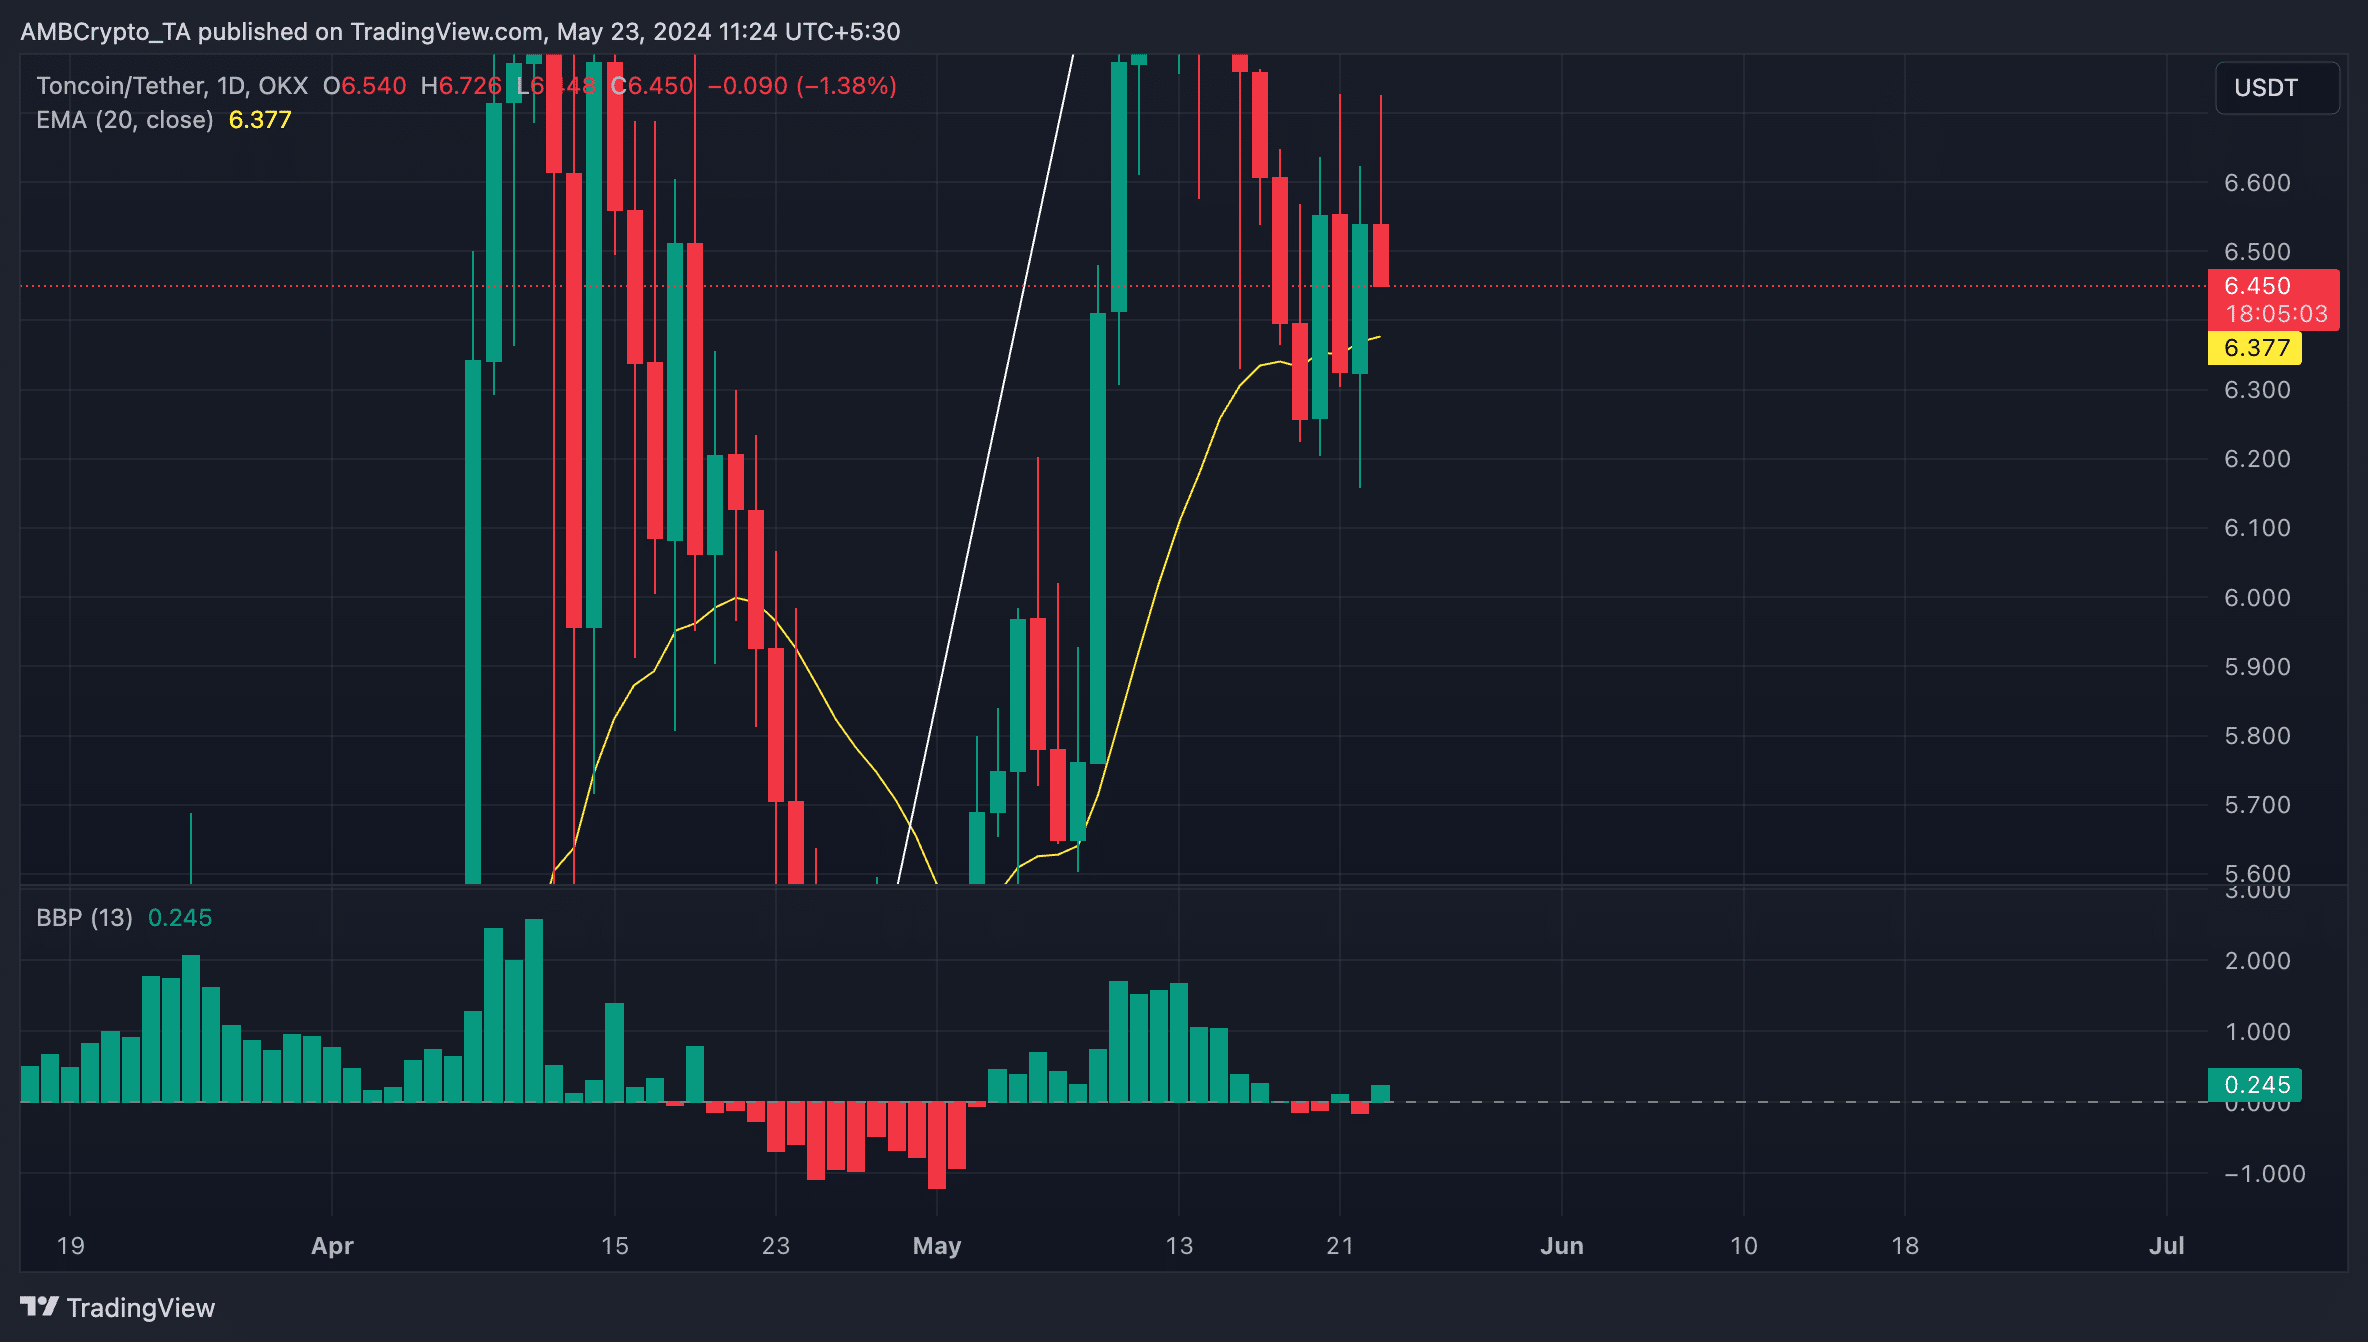2368x1342 pixels.
Task: Click the AMBCrypto_TA published on TradingView.com header
Action: (x=460, y=32)
